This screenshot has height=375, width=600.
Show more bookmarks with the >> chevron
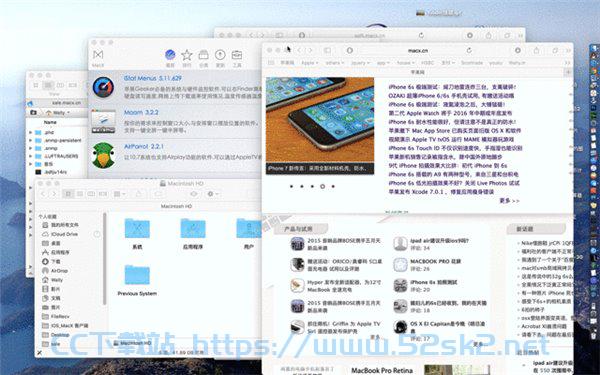(x=567, y=62)
